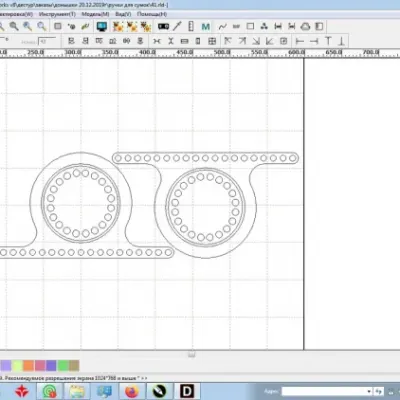Screen dimensions: 400x400
Task: Open the computer monitor taskbar icon
Action: point(105,391)
